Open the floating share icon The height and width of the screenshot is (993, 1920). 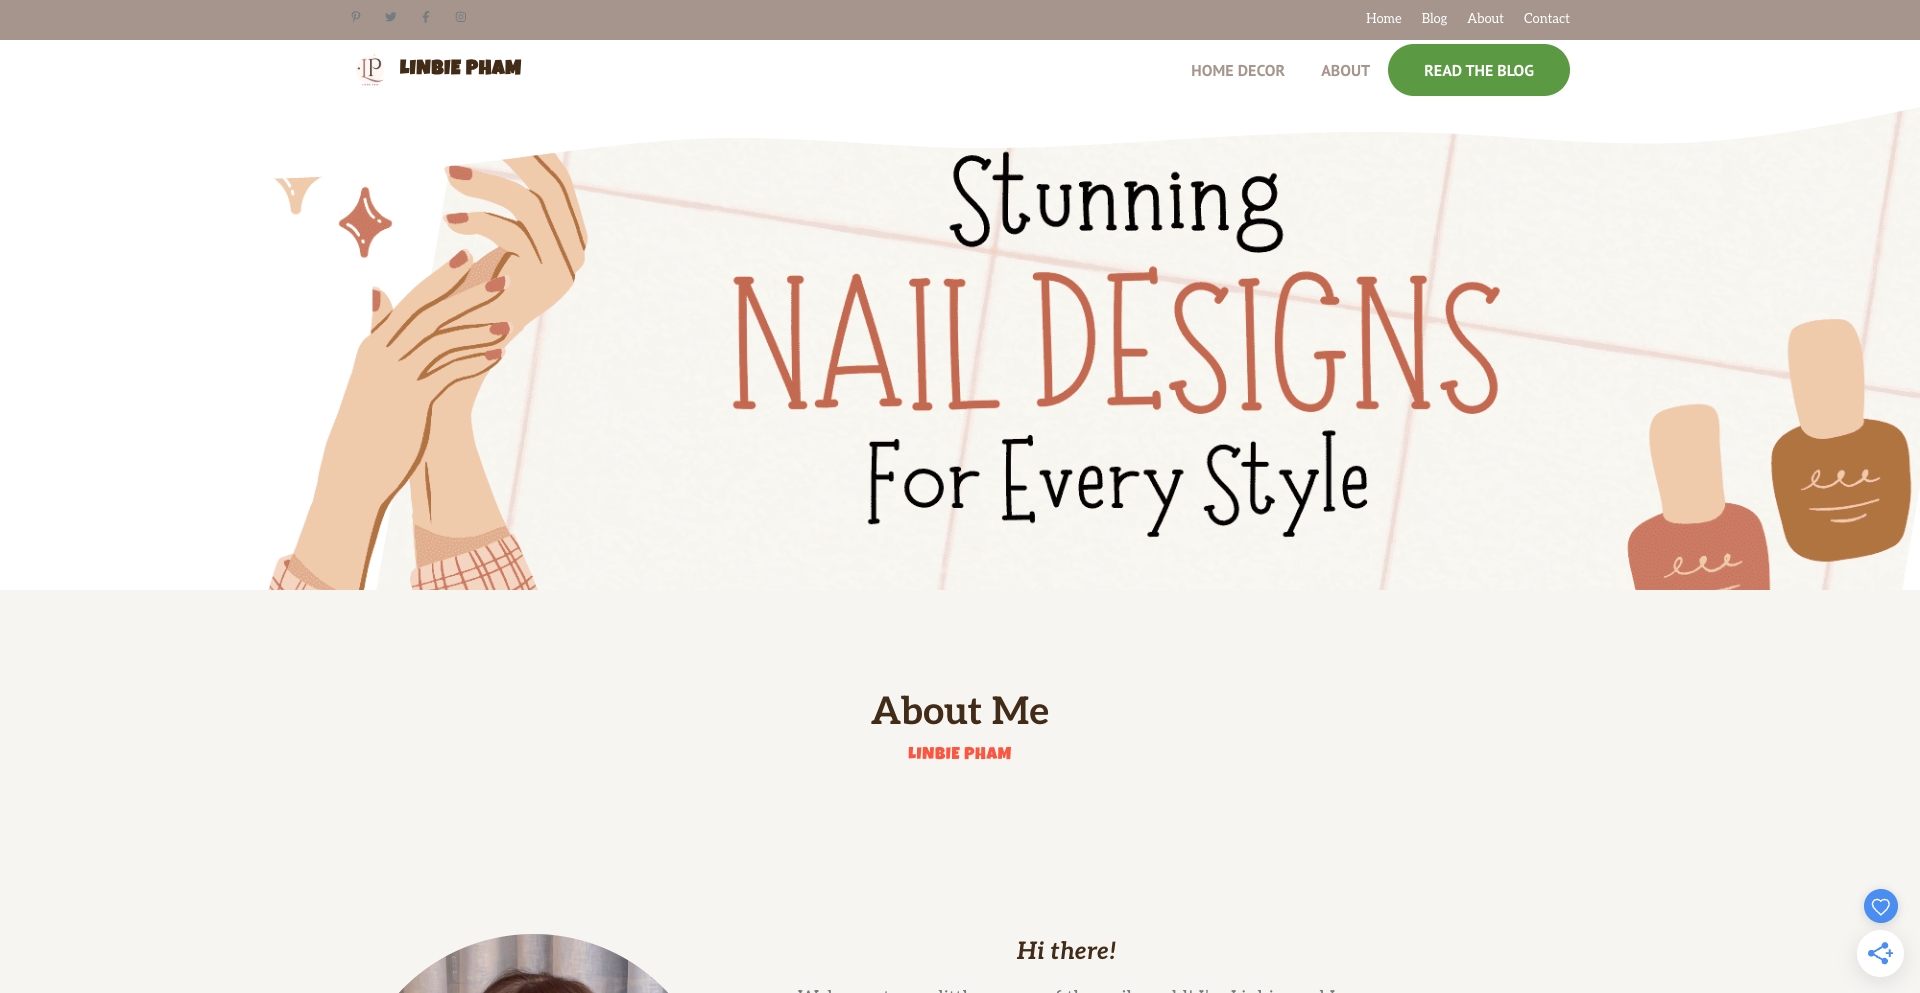point(1880,953)
